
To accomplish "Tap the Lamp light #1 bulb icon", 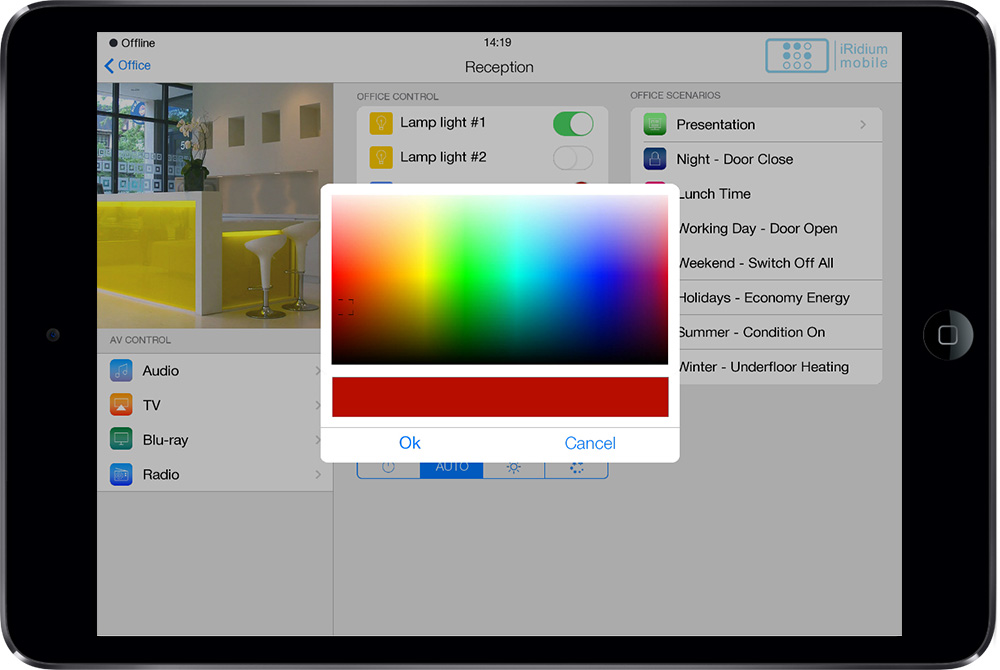I will pyautogui.click(x=380, y=123).
